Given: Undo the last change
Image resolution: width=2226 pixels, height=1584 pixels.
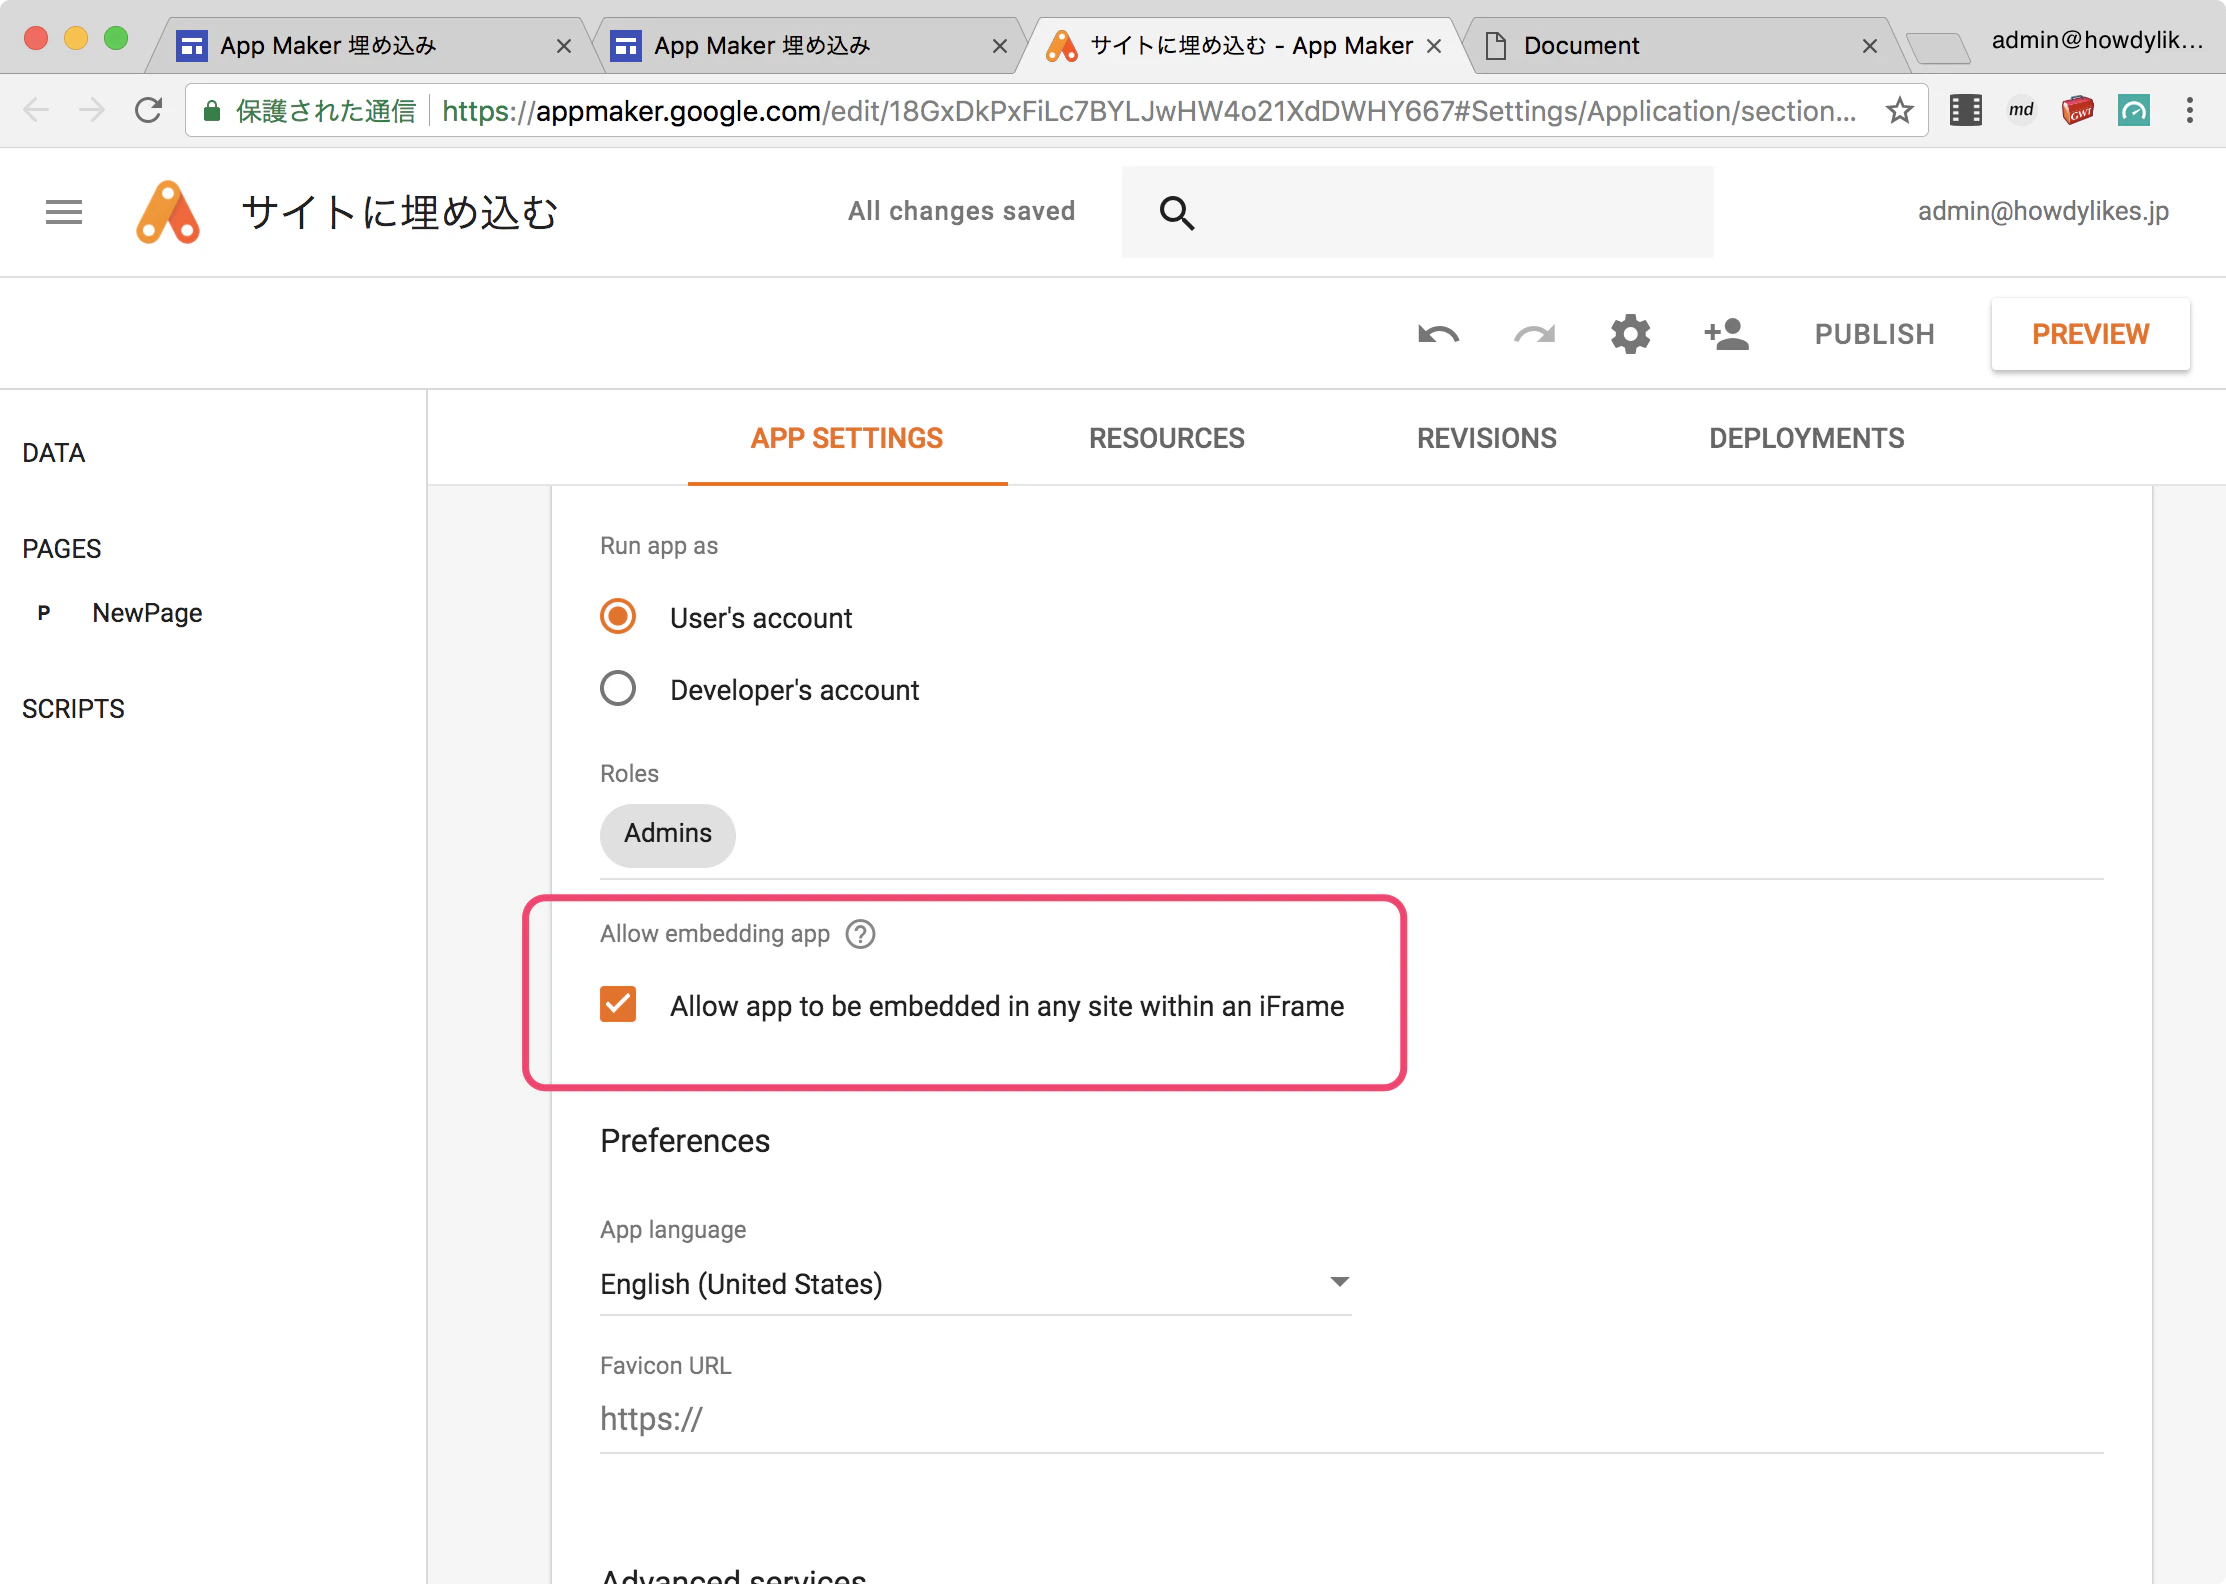Looking at the screenshot, I should coord(1438,334).
